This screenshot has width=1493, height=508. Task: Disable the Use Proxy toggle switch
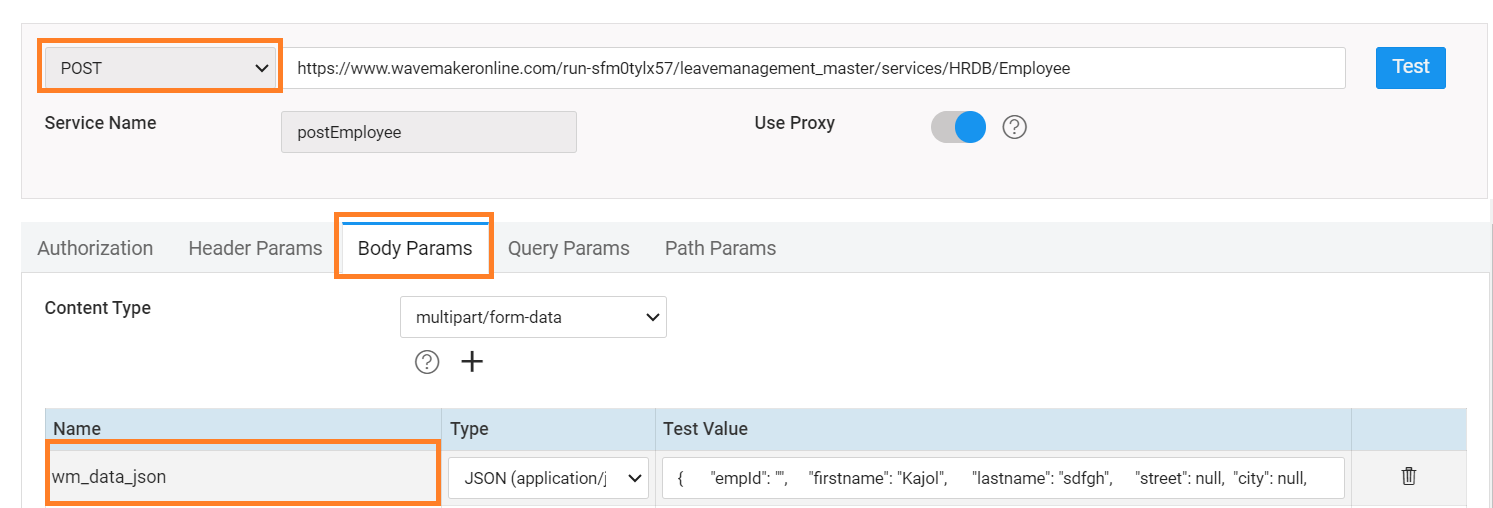958,127
